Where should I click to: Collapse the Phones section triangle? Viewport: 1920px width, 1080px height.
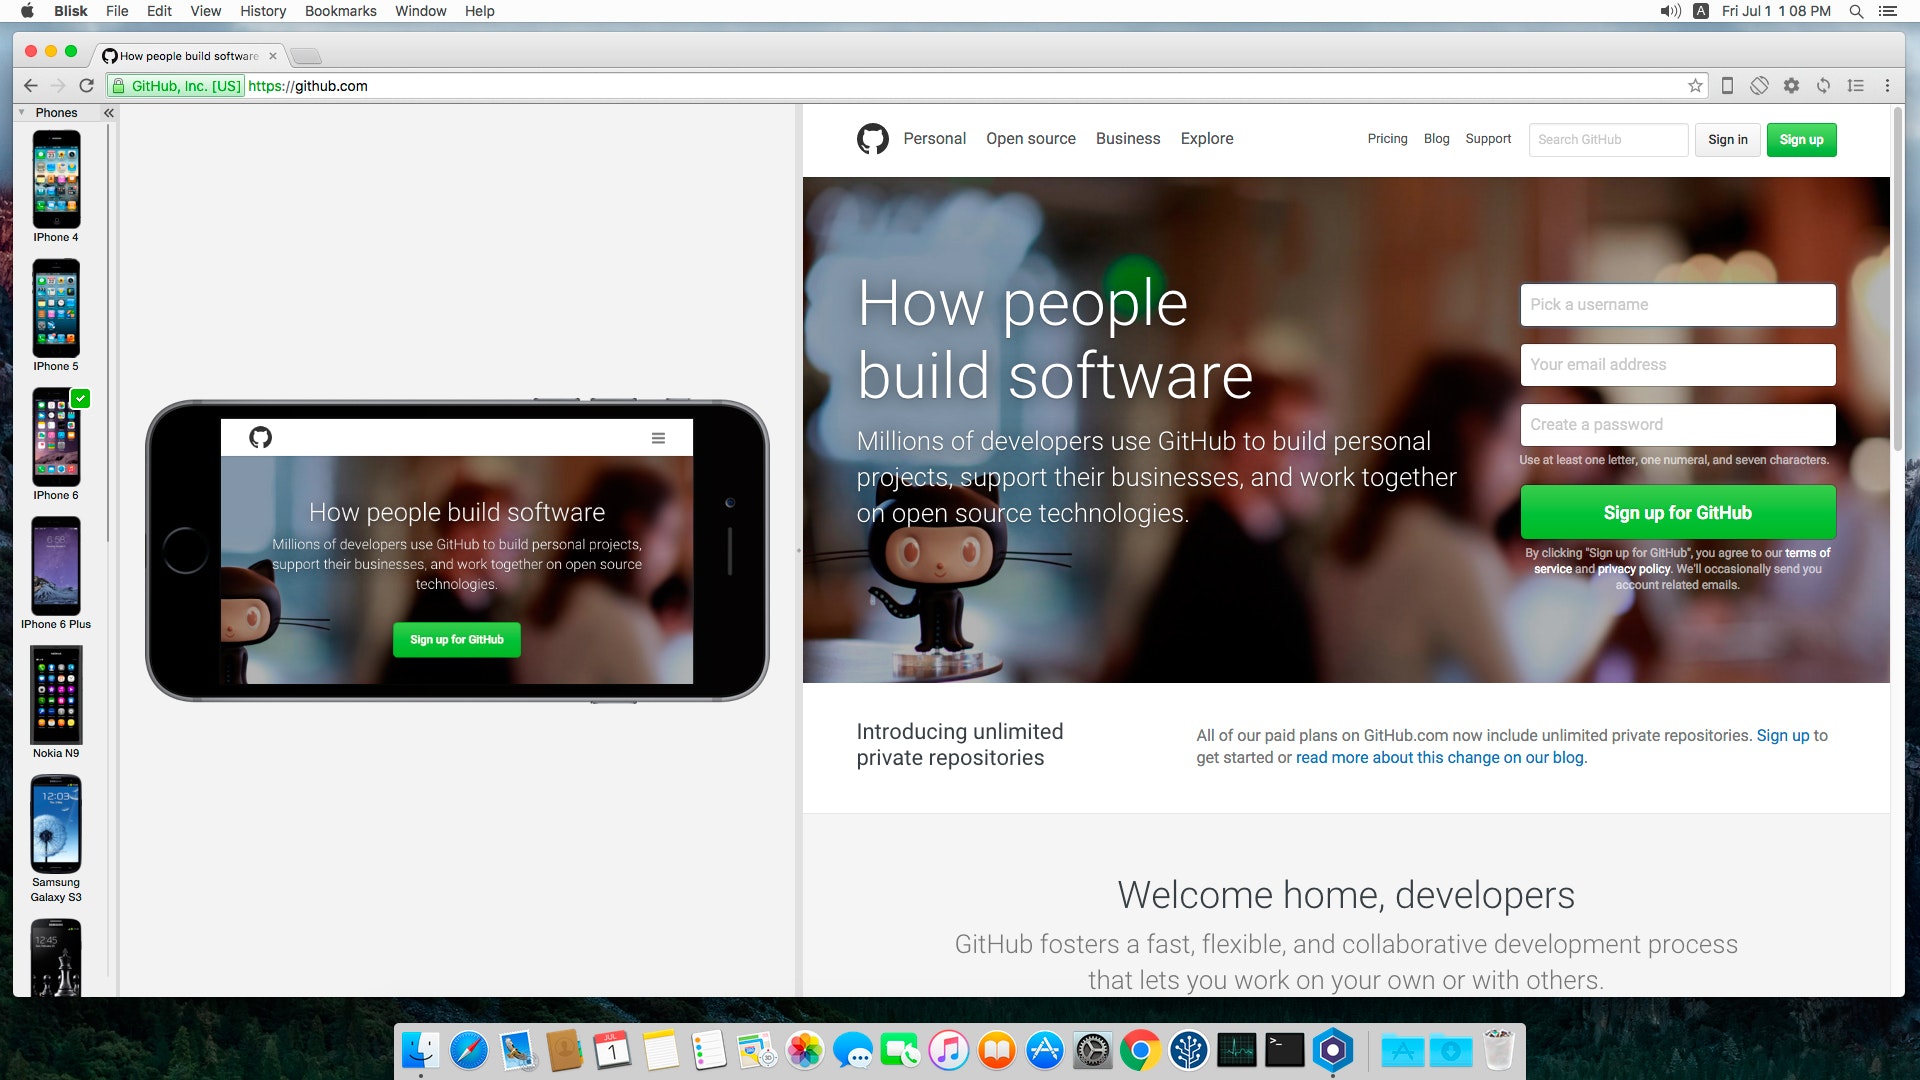pyautogui.click(x=22, y=113)
